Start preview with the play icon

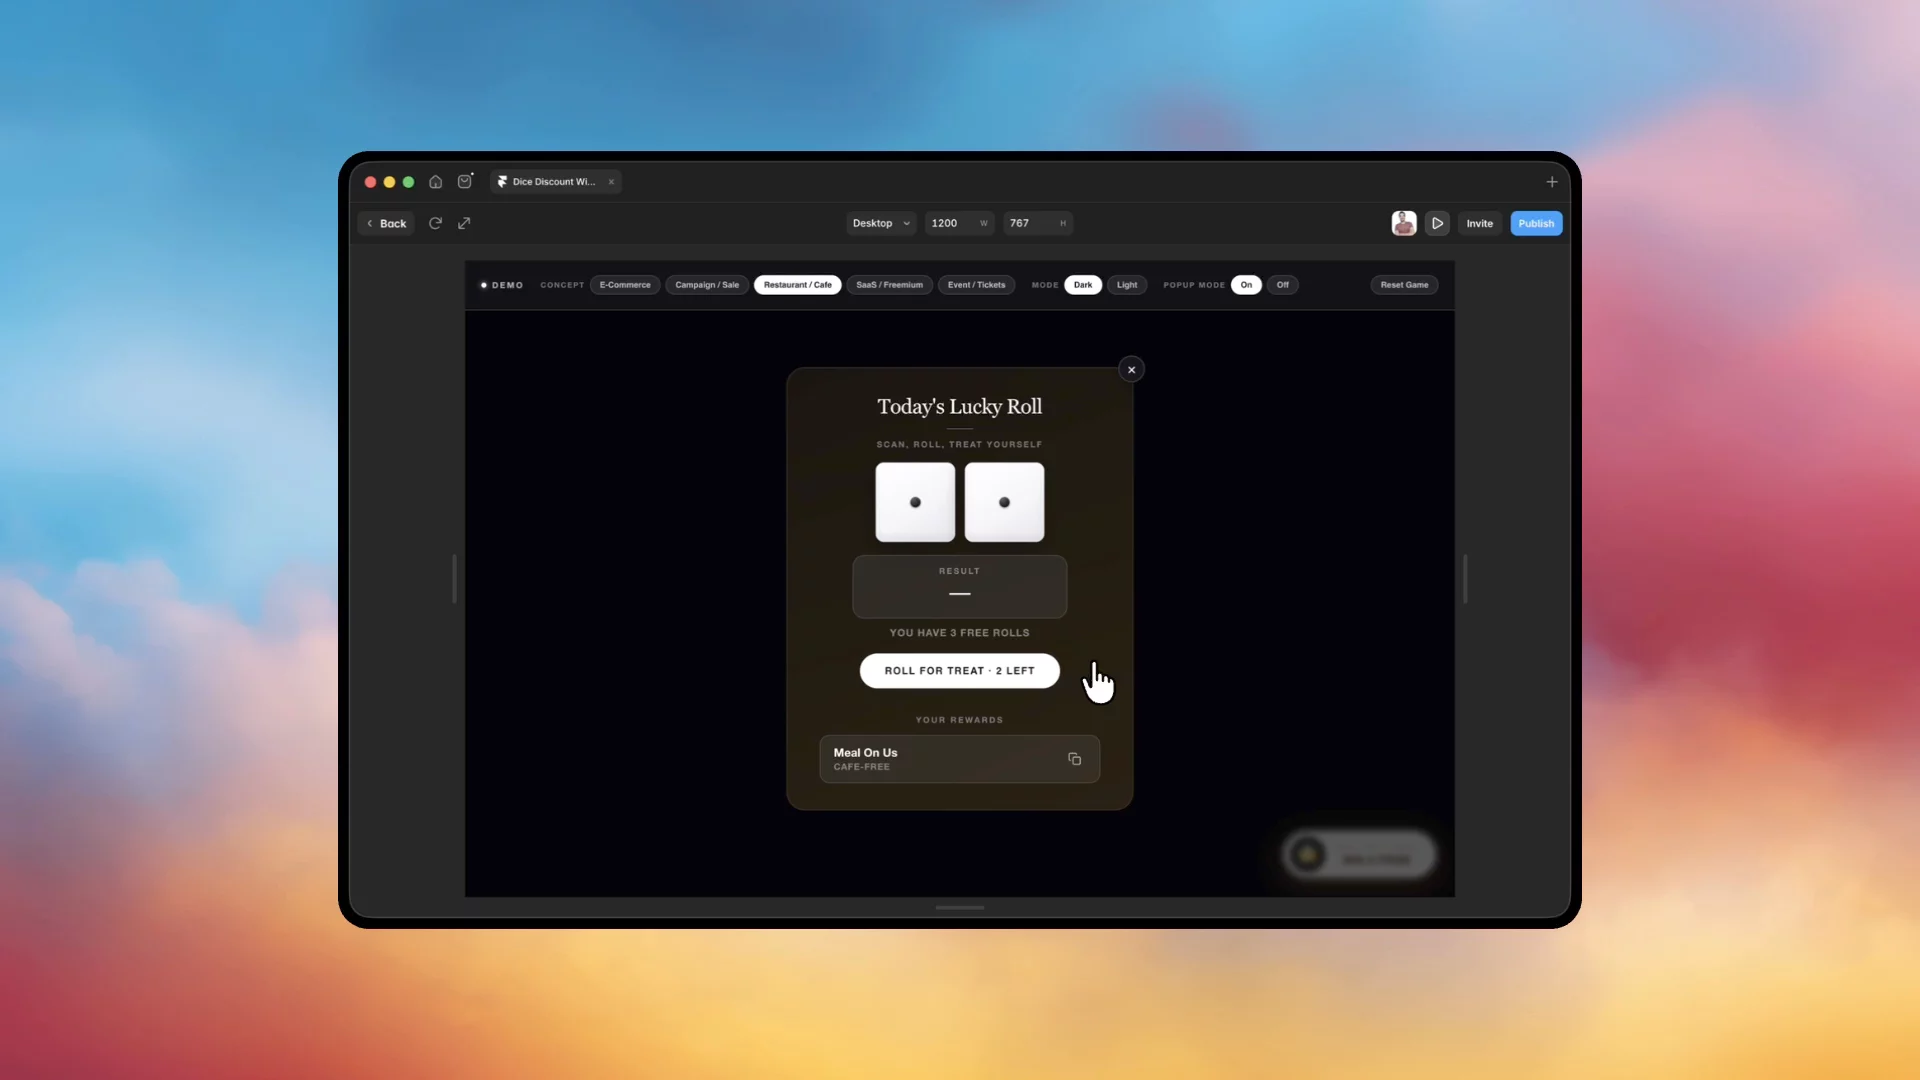click(1437, 223)
